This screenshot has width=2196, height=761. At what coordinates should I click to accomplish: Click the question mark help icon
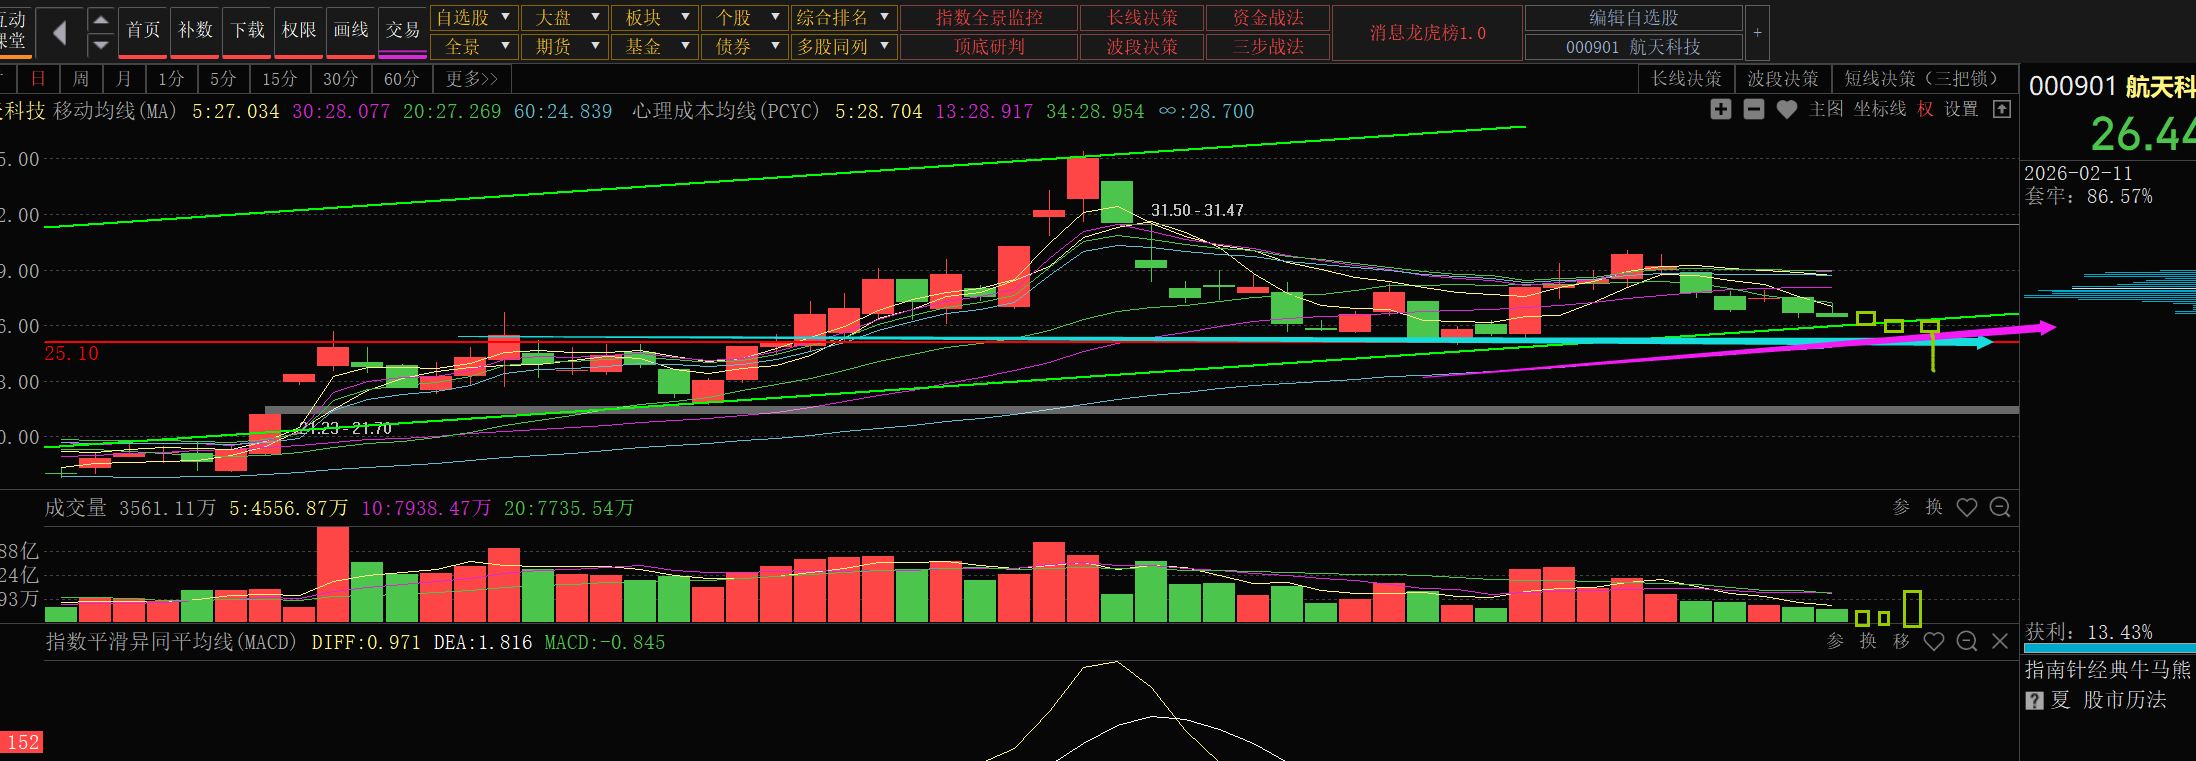tap(2034, 701)
